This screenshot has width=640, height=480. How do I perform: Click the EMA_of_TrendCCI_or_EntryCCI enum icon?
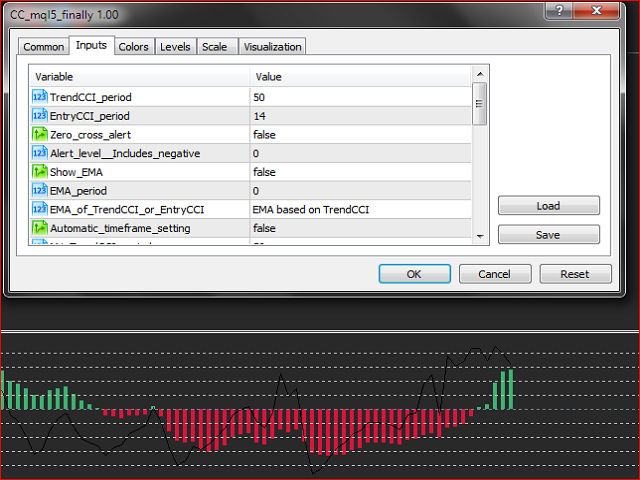[x=39, y=209]
